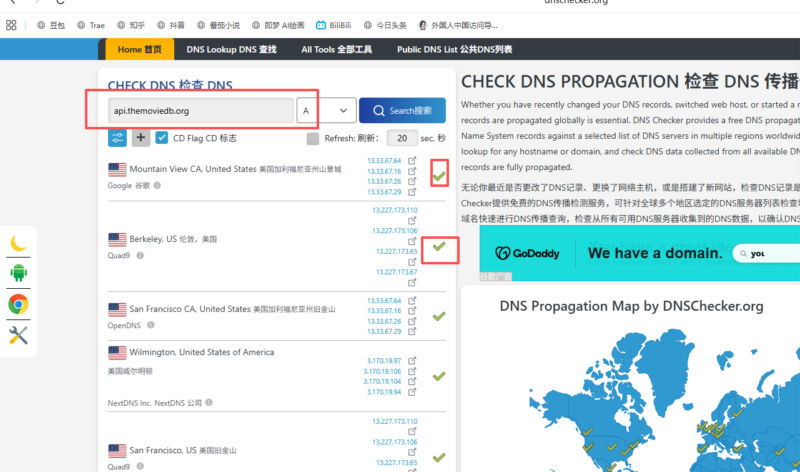Show info icon next to Quad9 in Berkeley row
Screen dimensions: 800x472
[x=140, y=255]
